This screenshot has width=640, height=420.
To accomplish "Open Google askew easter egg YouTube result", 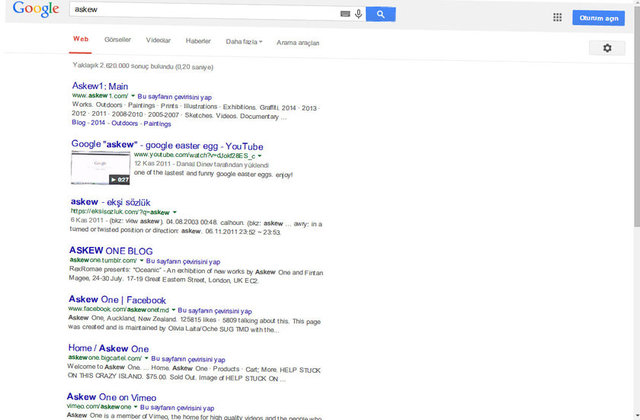I will [x=167, y=145].
